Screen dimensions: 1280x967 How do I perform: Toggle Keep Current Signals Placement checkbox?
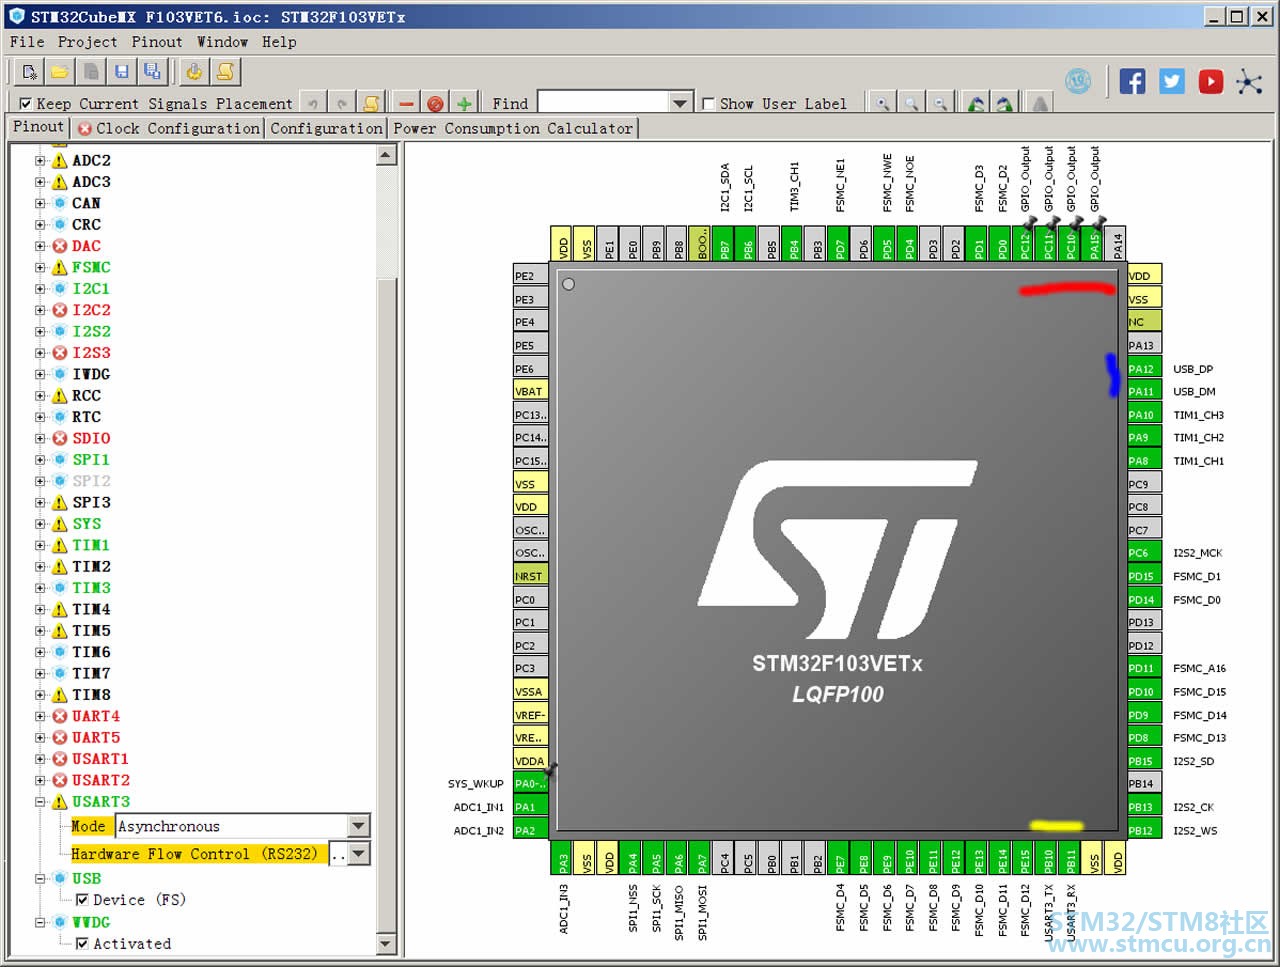[26, 104]
